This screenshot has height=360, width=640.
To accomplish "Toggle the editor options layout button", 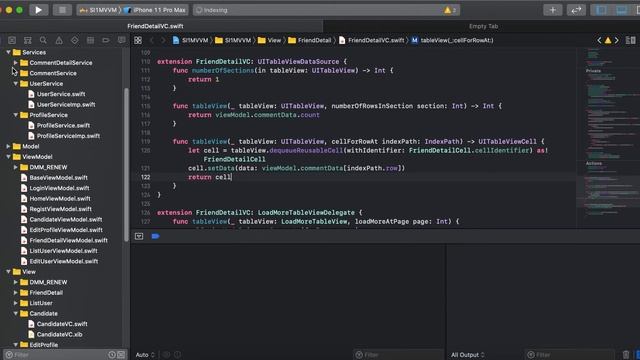I will (x=631, y=40).
